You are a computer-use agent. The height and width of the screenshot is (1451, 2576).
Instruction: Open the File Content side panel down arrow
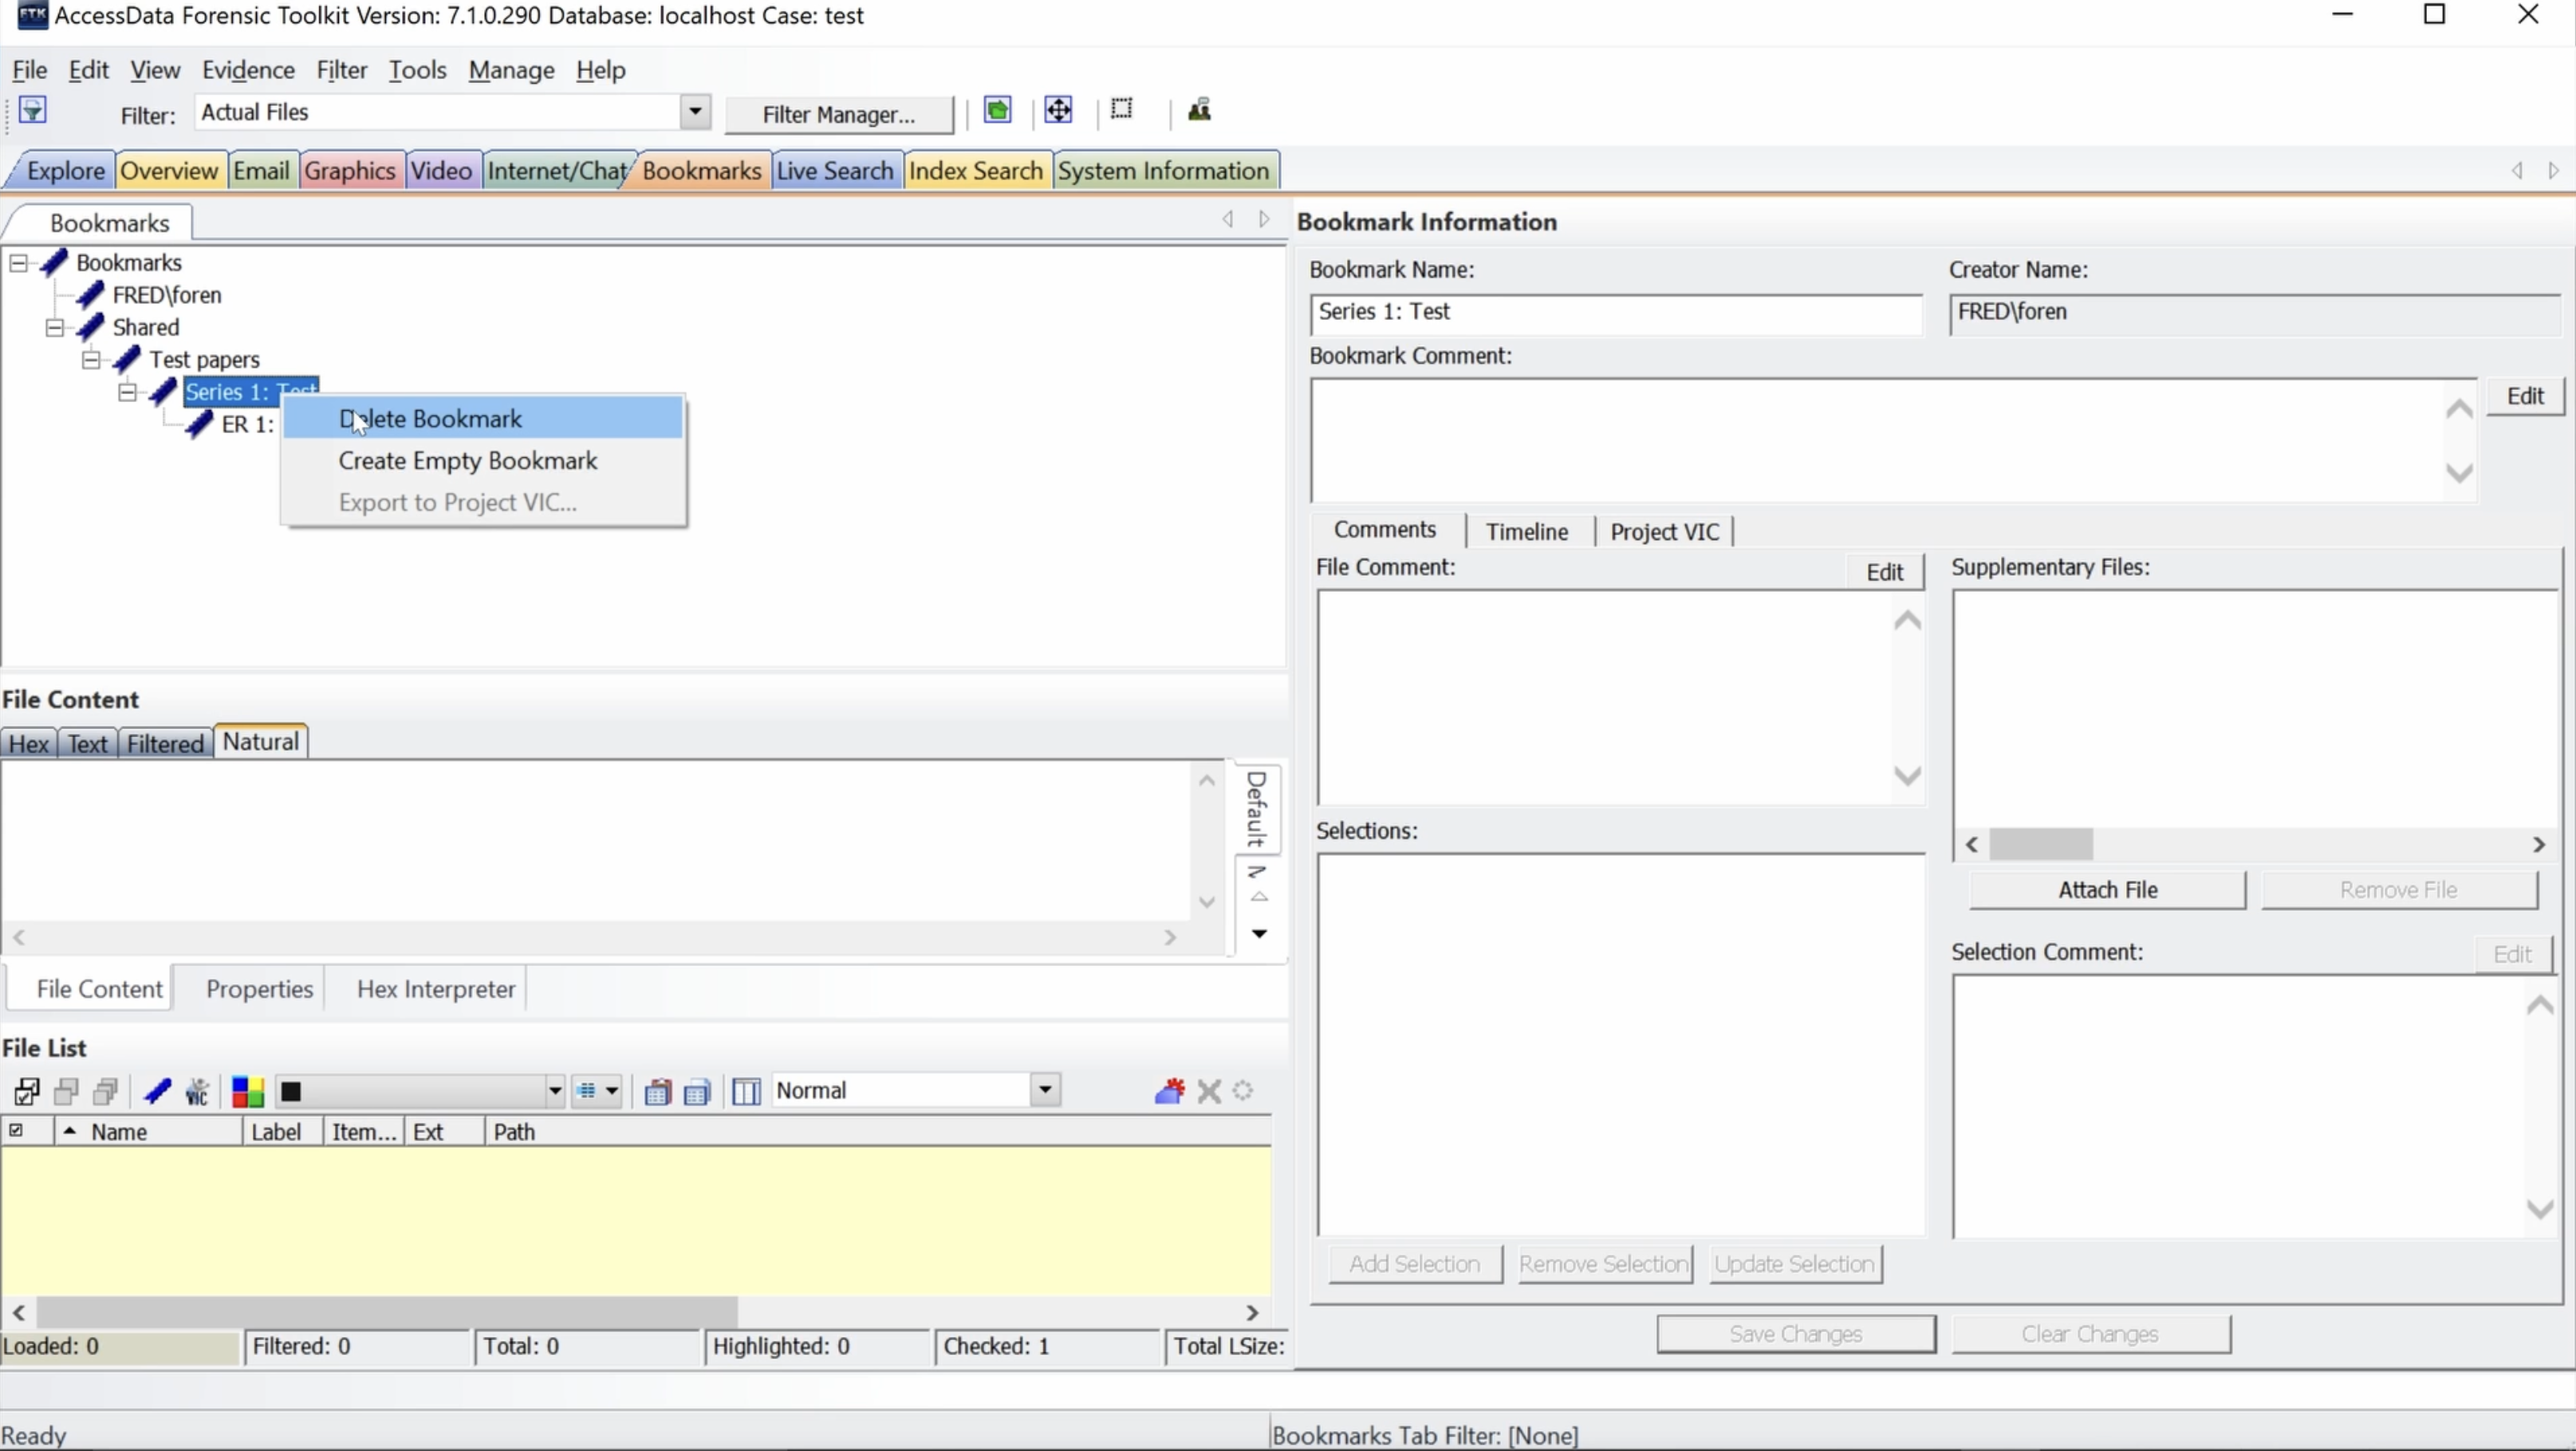click(1260, 934)
